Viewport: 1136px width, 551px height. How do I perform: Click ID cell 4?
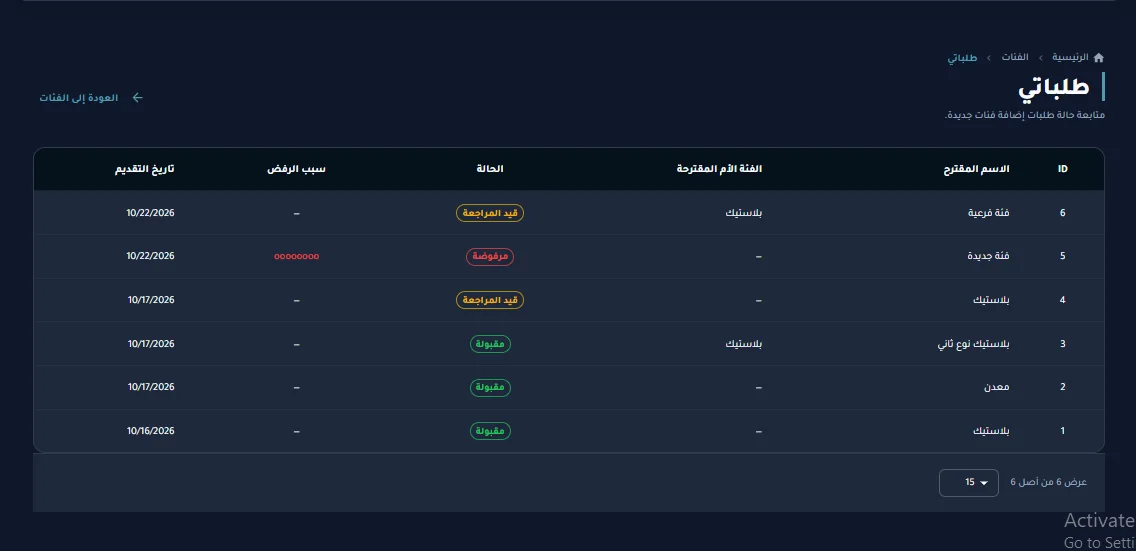click(1063, 300)
